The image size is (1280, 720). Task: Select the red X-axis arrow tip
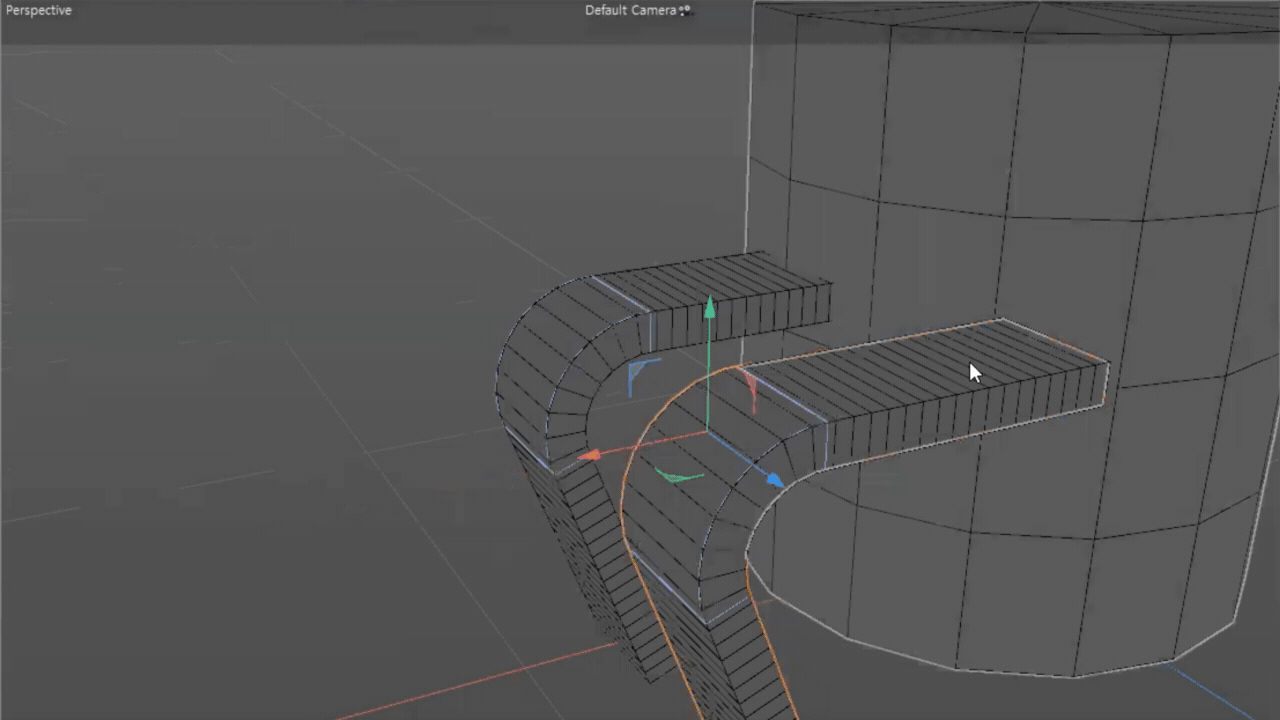589,455
